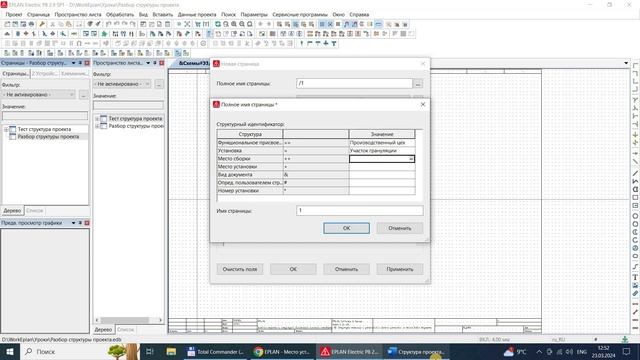The height and width of the screenshot is (360, 640).
Task: Click '...' filter button in Страницы panel
Action: pyautogui.click(x=84, y=95)
